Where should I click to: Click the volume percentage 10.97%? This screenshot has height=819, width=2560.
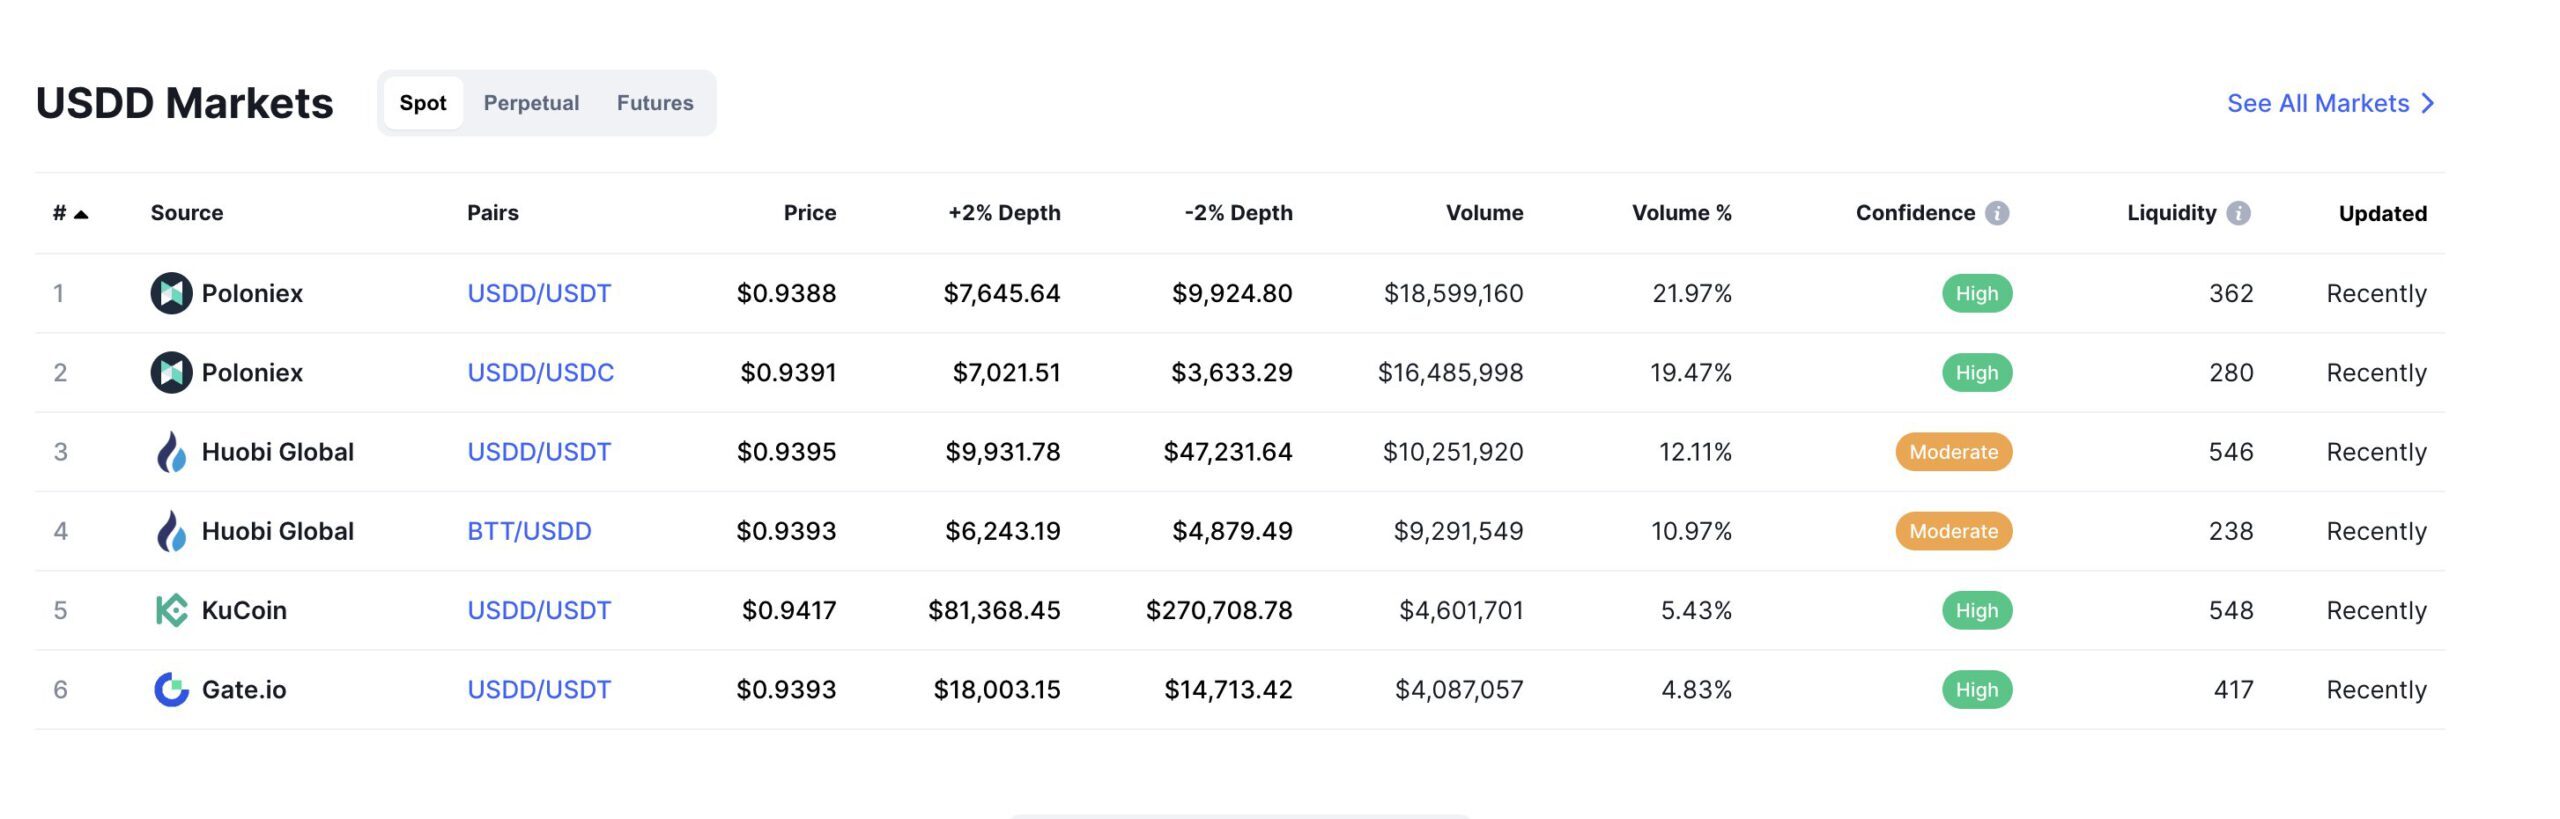[1691, 531]
